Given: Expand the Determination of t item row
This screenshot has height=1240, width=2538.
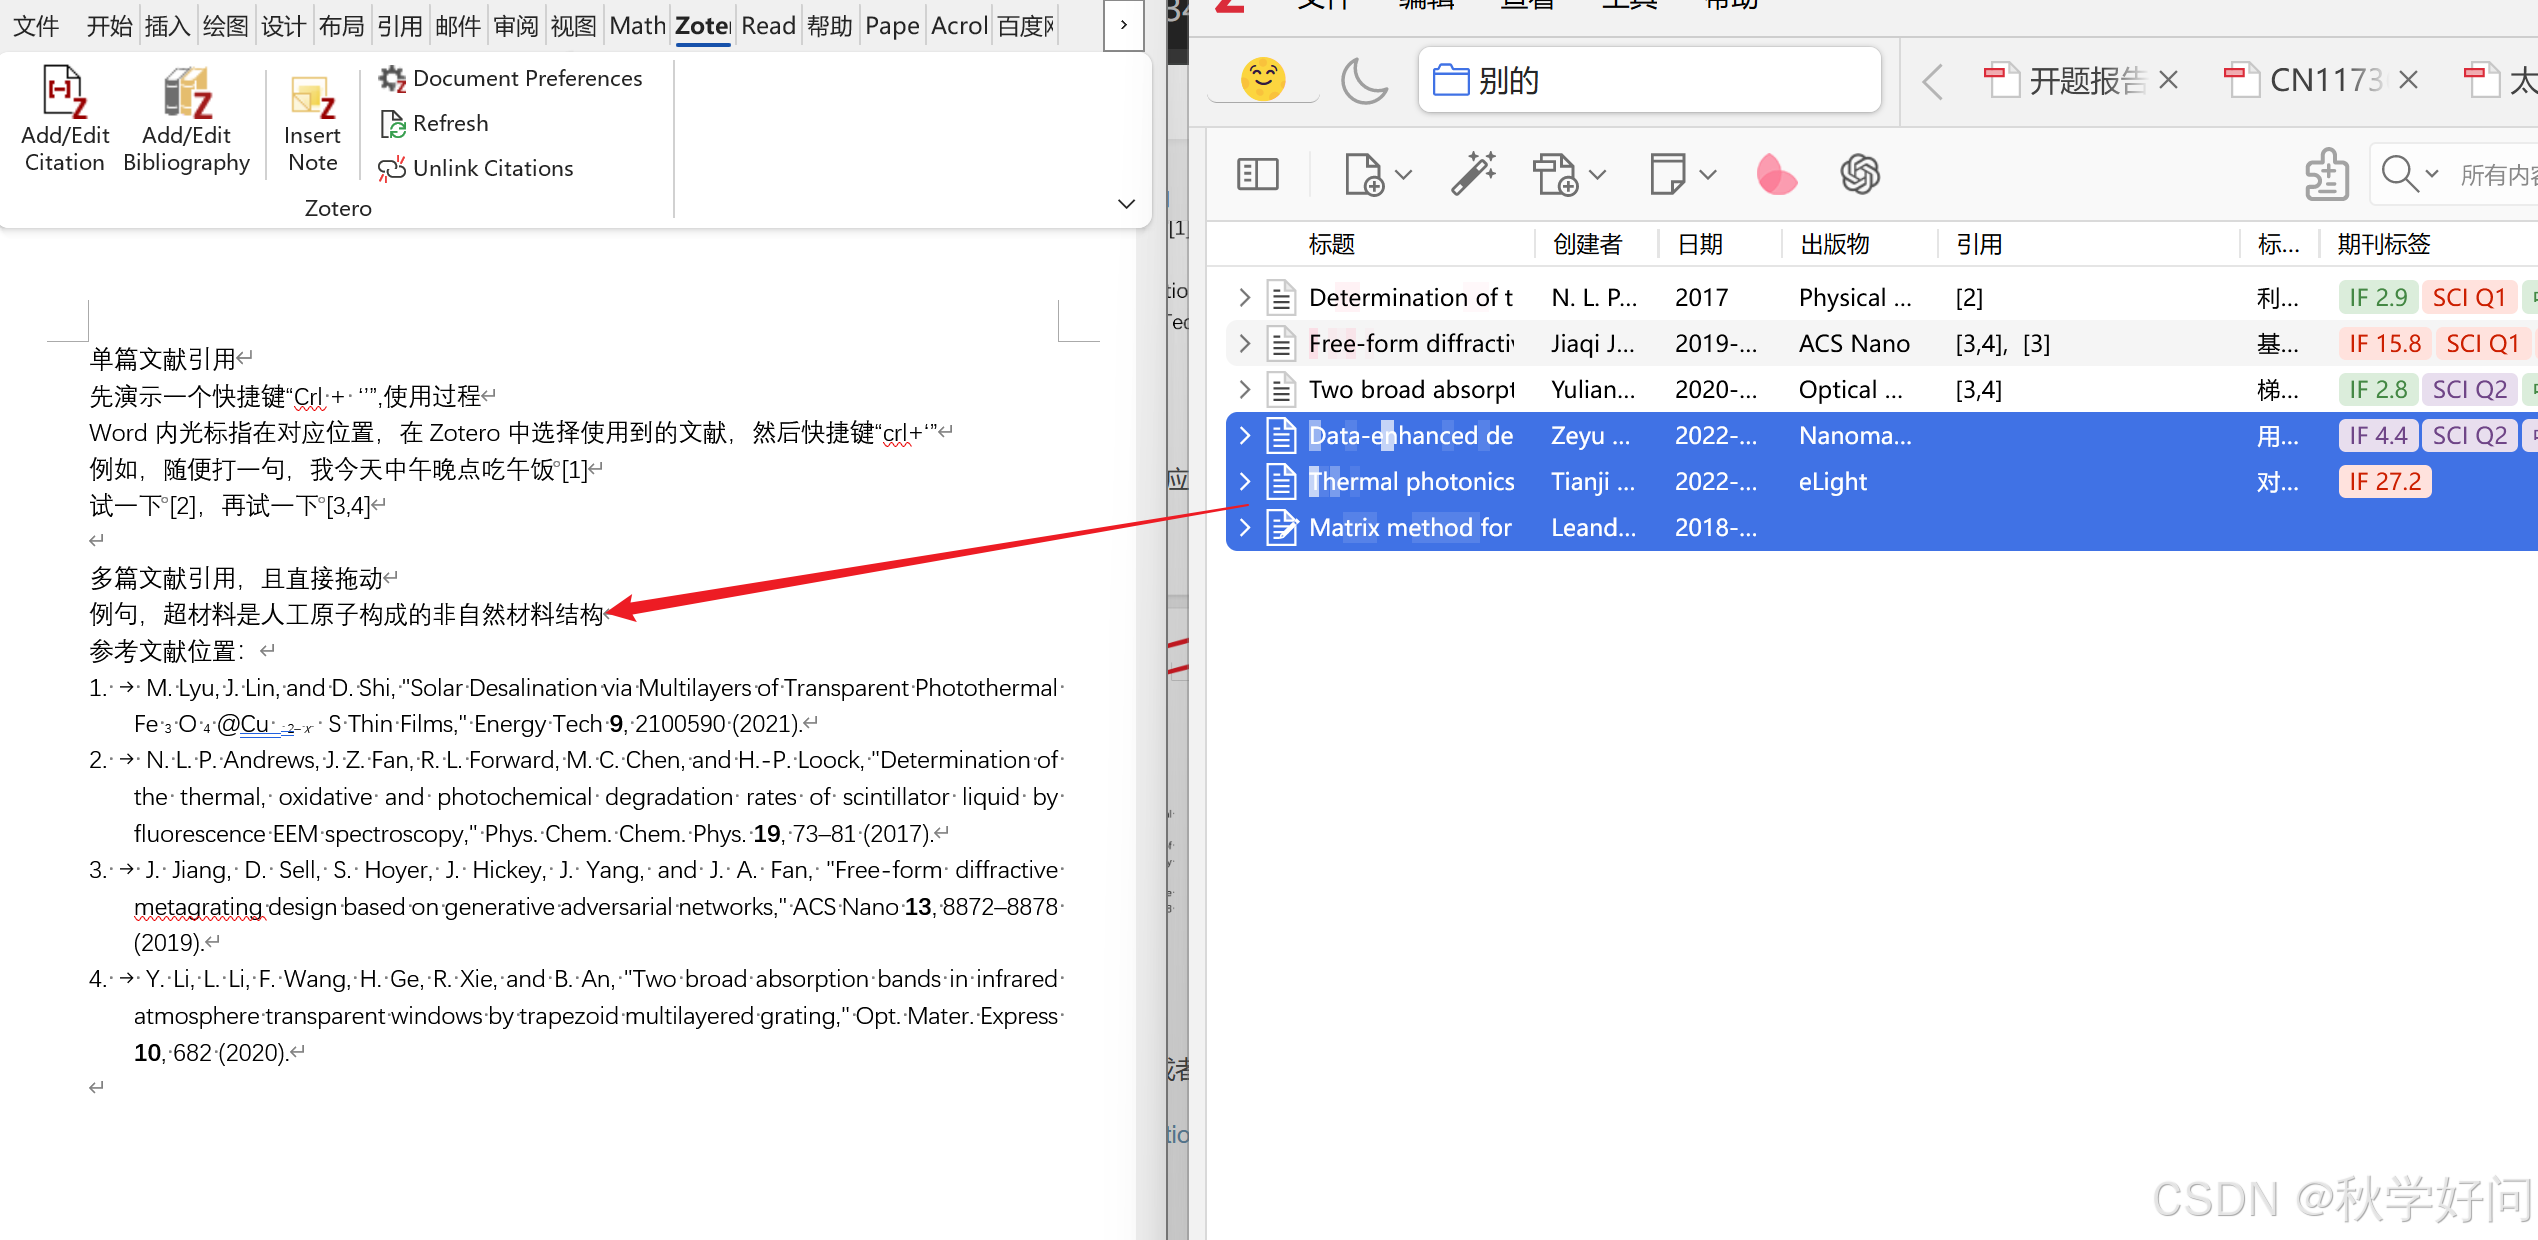Looking at the screenshot, I should 1244,297.
